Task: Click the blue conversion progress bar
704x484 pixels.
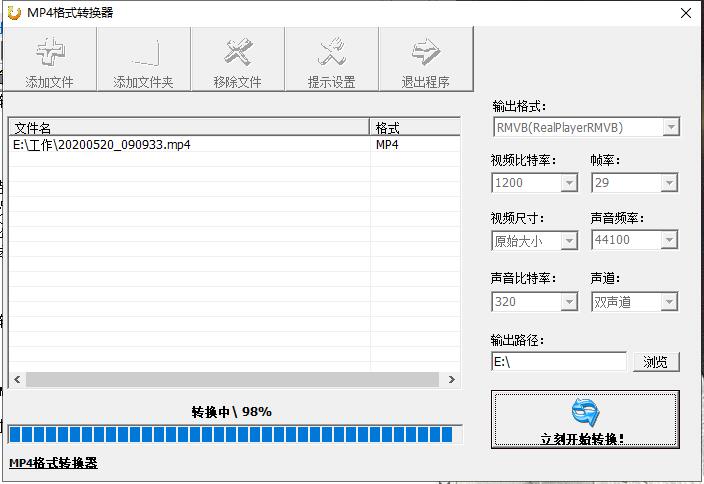Action: 235,435
